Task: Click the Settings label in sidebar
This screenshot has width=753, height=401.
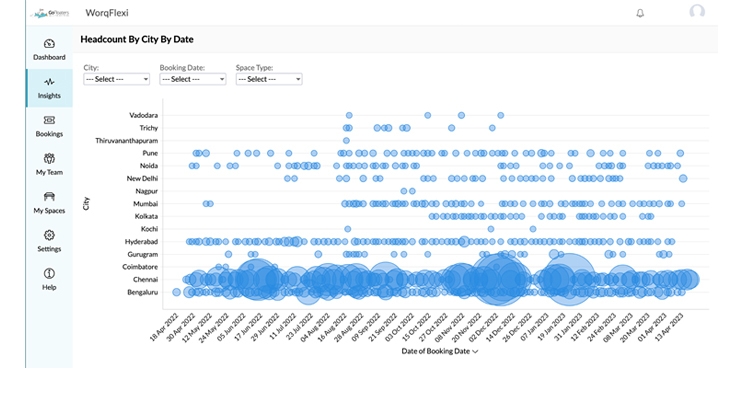Action: pyautogui.click(x=49, y=248)
